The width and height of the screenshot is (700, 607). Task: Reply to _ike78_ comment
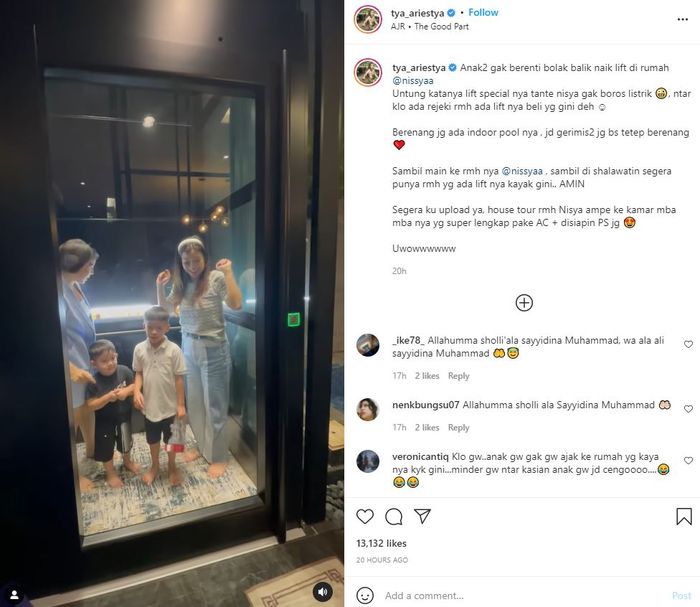click(x=458, y=376)
